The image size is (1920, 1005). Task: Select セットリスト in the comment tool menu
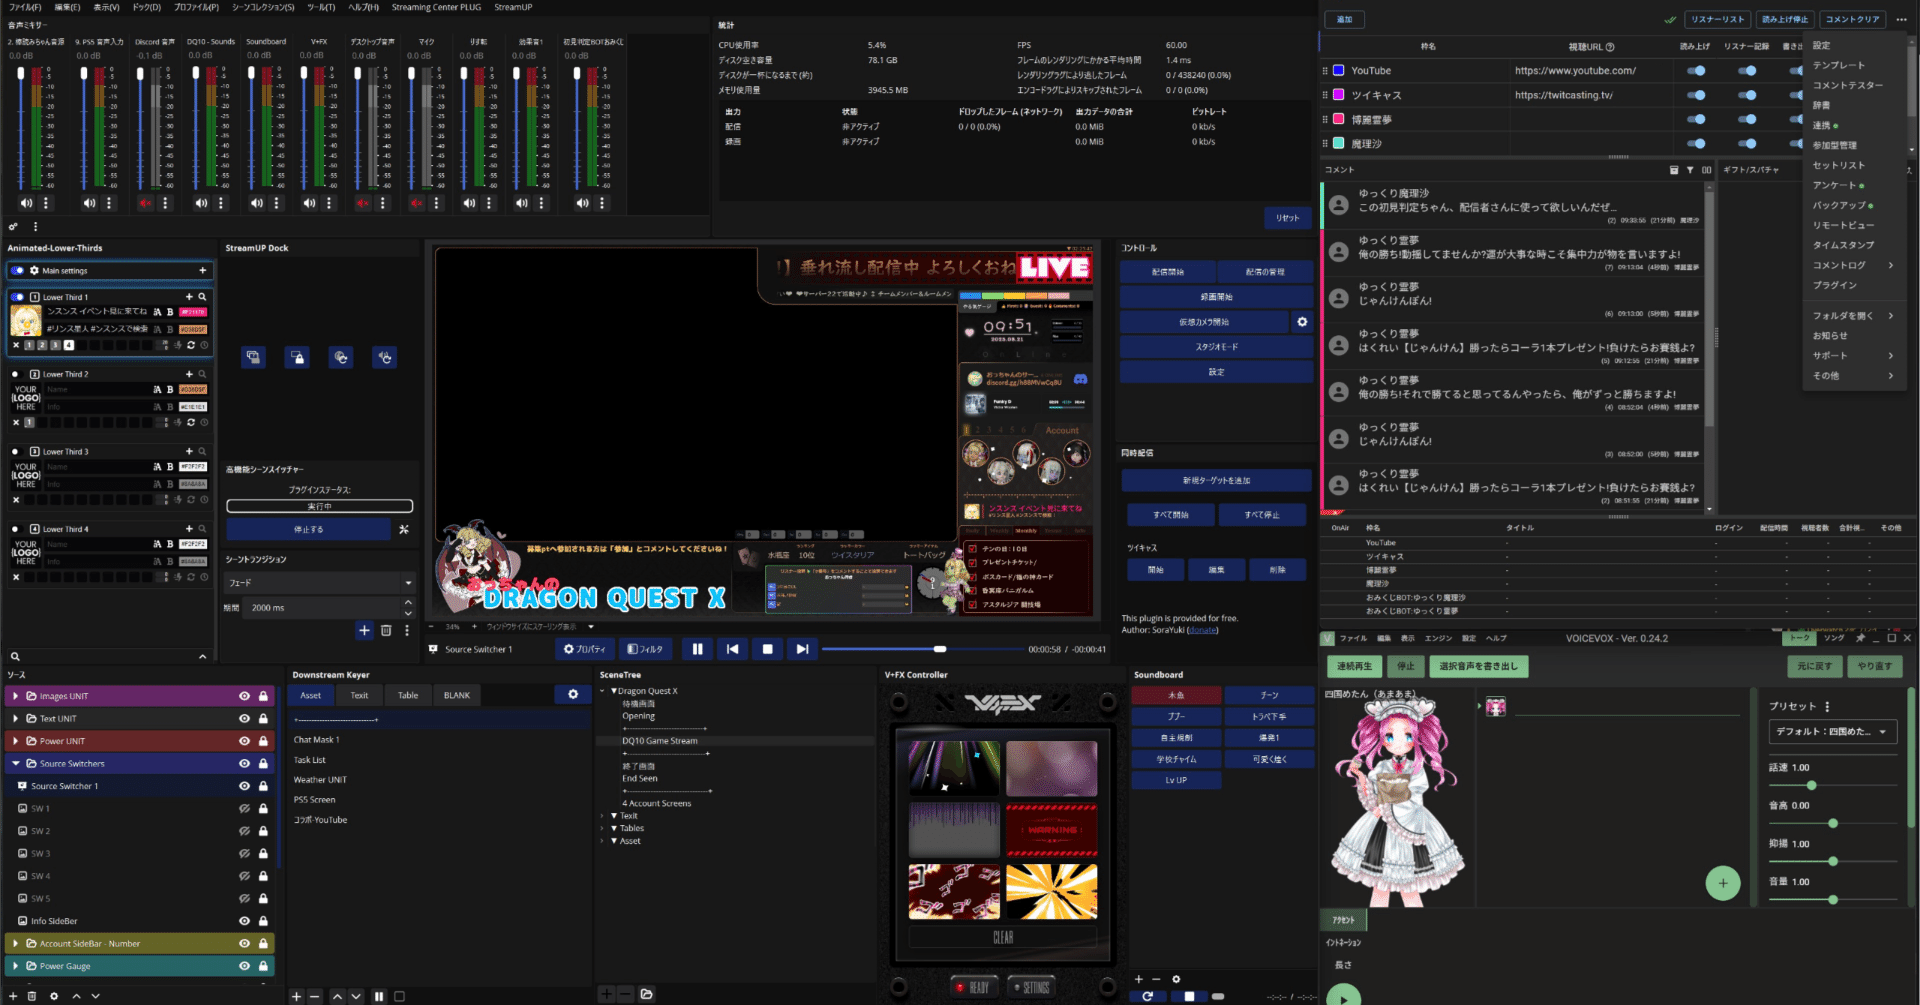point(1839,165)
